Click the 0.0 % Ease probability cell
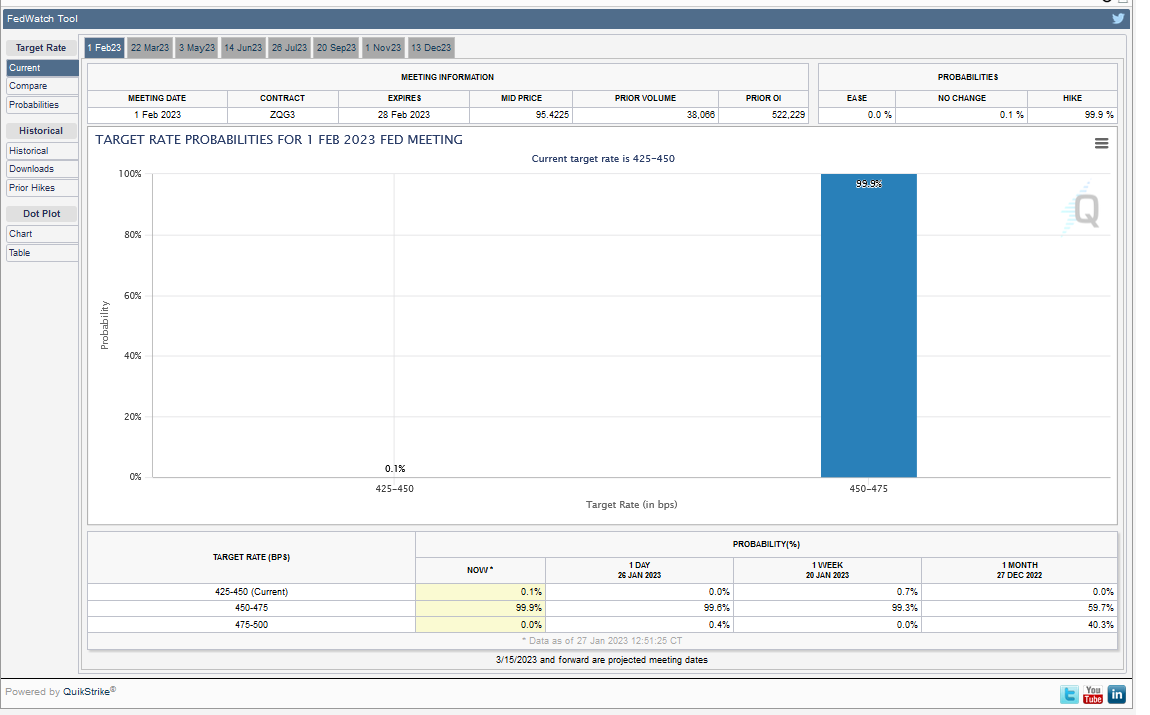 (857, 115)
